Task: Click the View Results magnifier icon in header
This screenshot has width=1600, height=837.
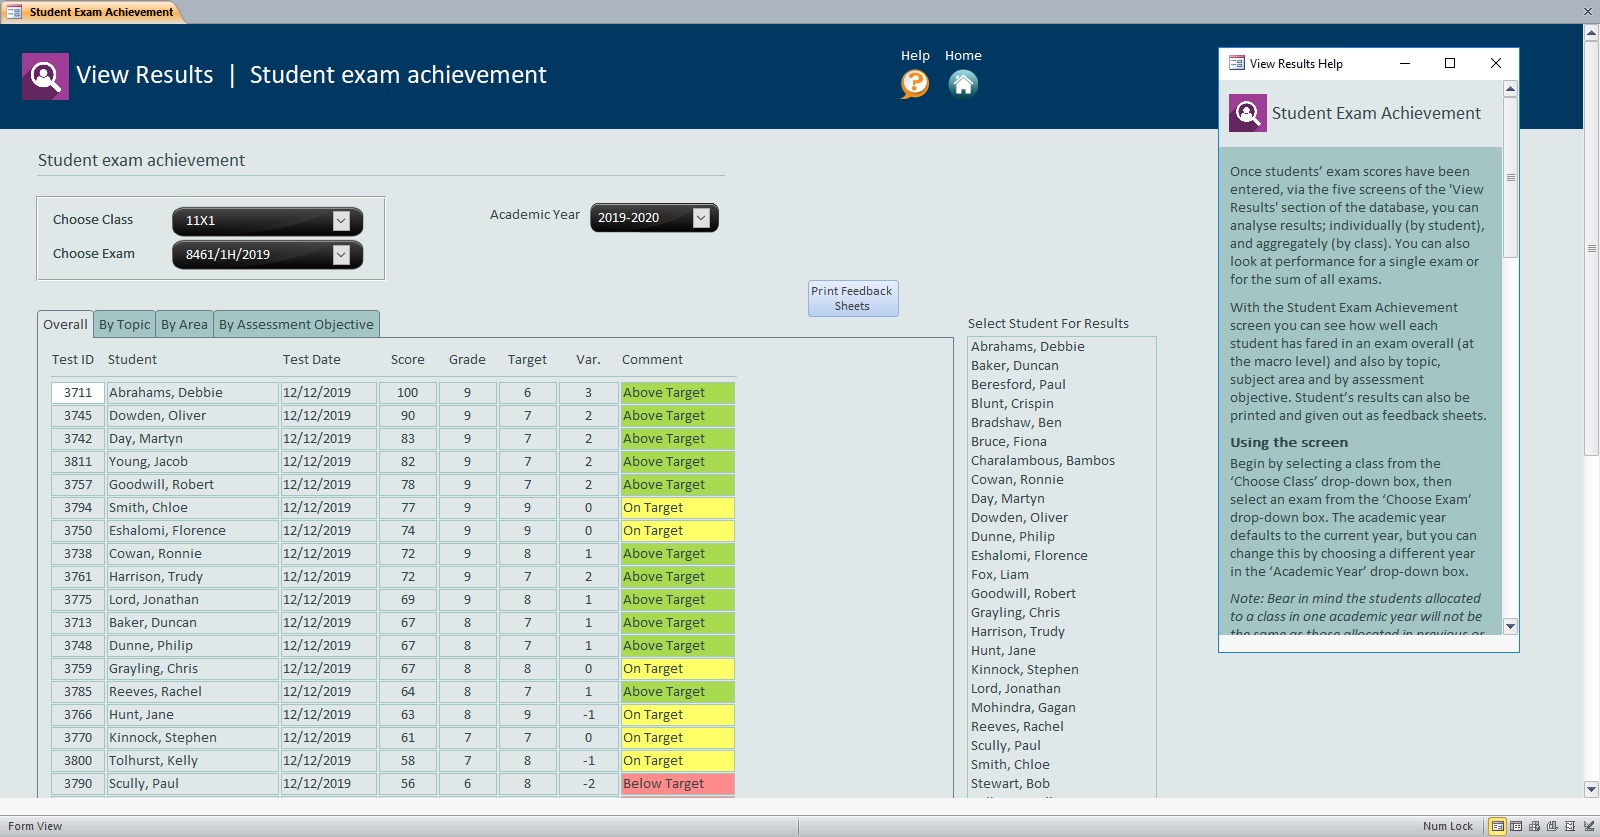Action: click(x=45, y=76)
